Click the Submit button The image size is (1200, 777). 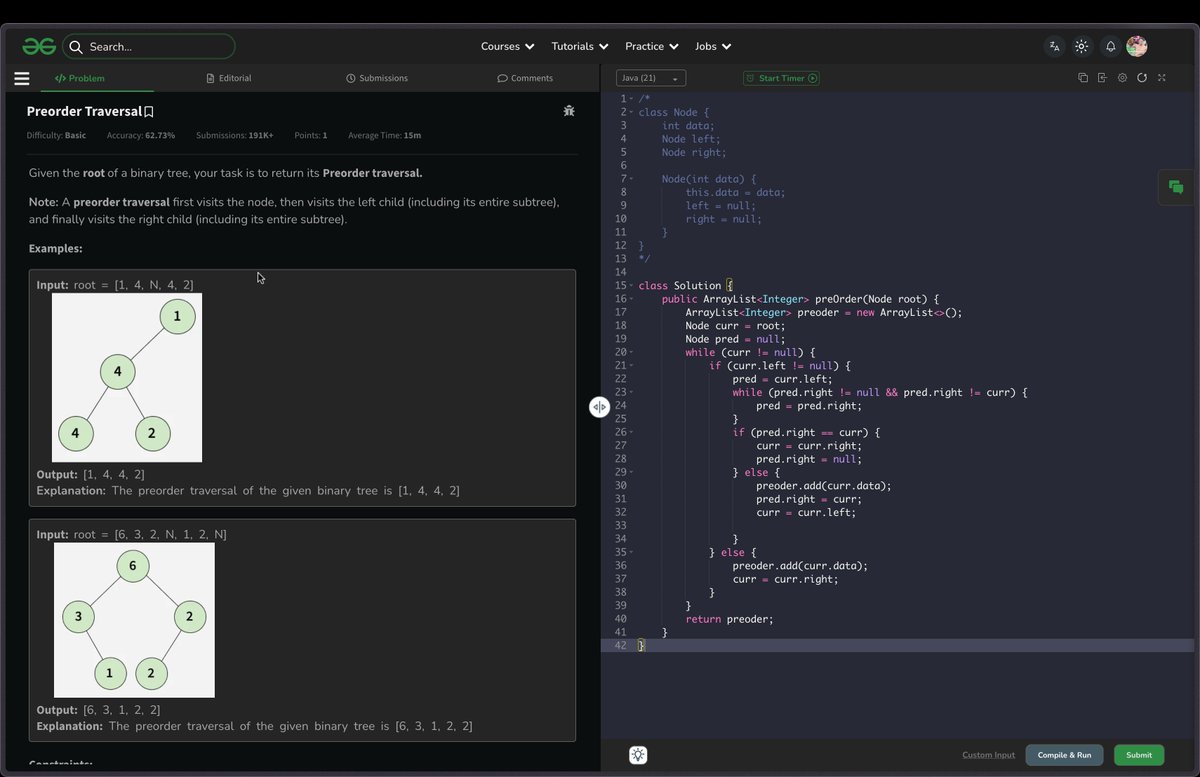point(1138,755)
